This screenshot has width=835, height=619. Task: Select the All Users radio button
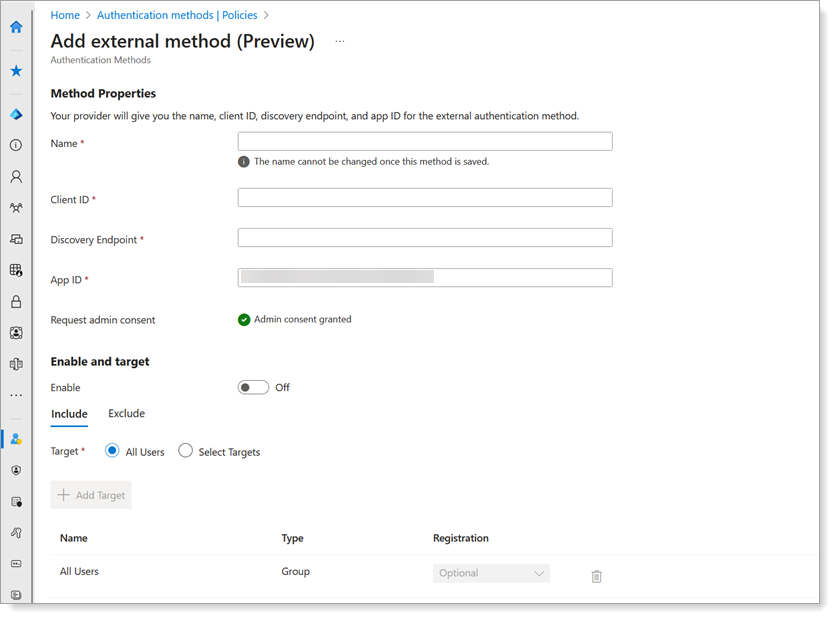pyautogui.click(x=112, y=451)
